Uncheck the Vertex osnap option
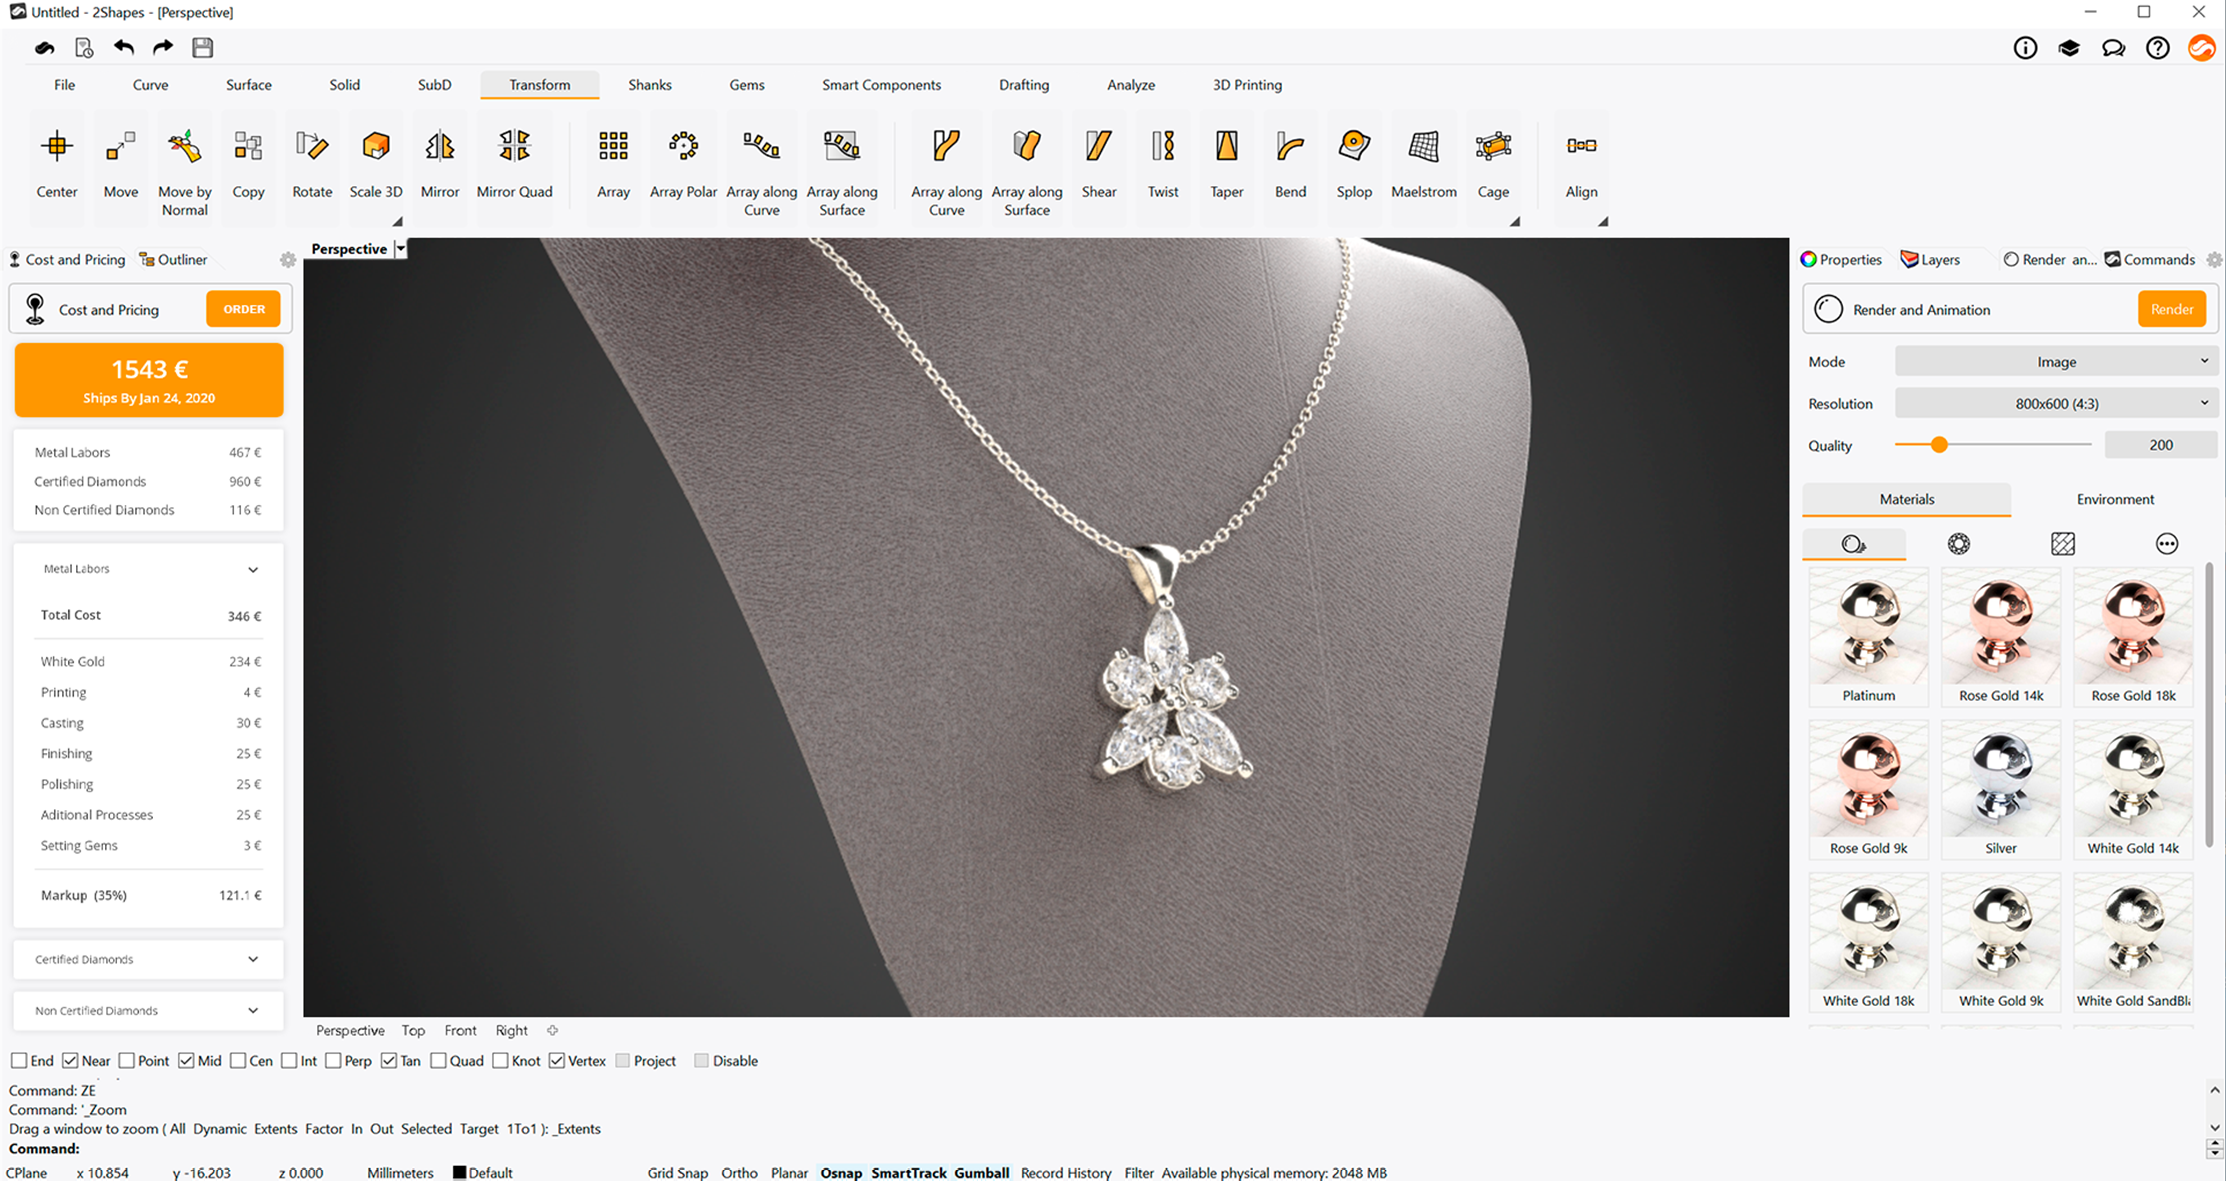Image resolution: width=2226 pixels, height=1181 pixels. pos(557,1061)
